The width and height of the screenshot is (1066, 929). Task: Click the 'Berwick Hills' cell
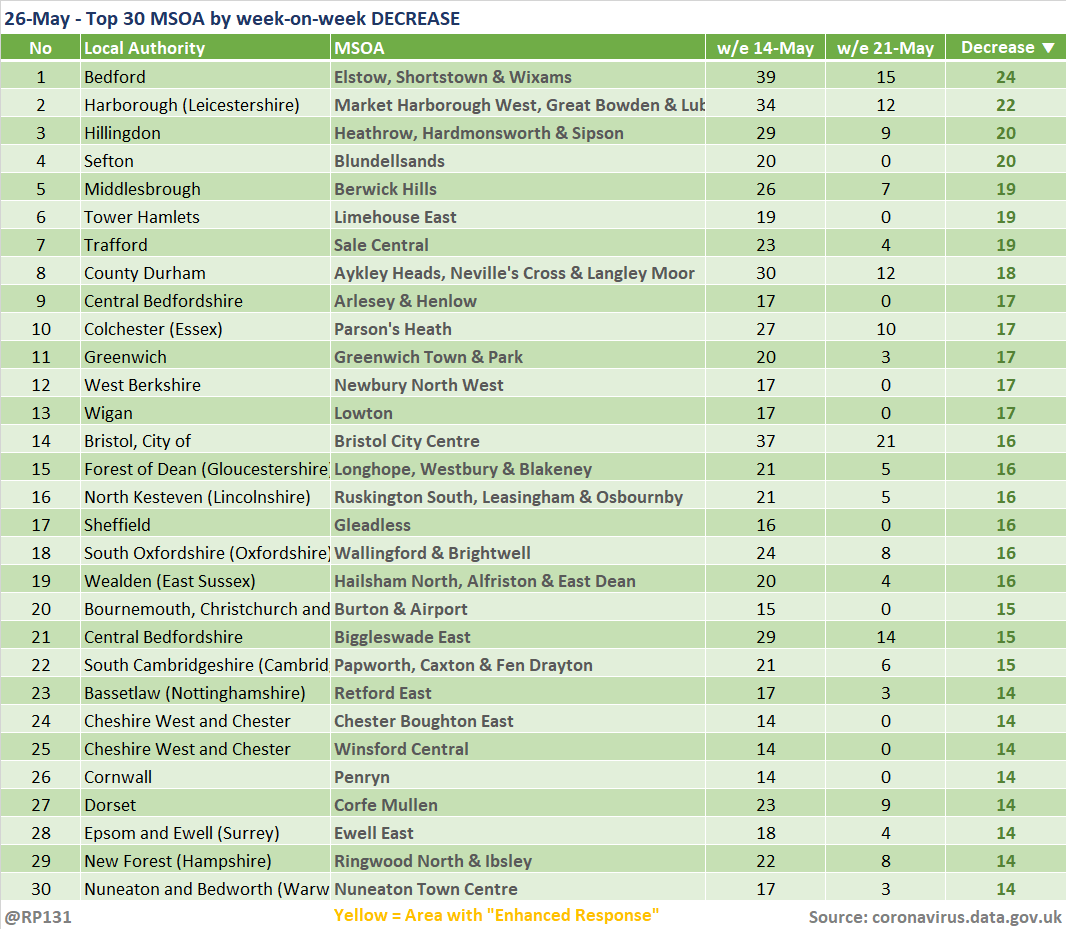pos(518,188)
